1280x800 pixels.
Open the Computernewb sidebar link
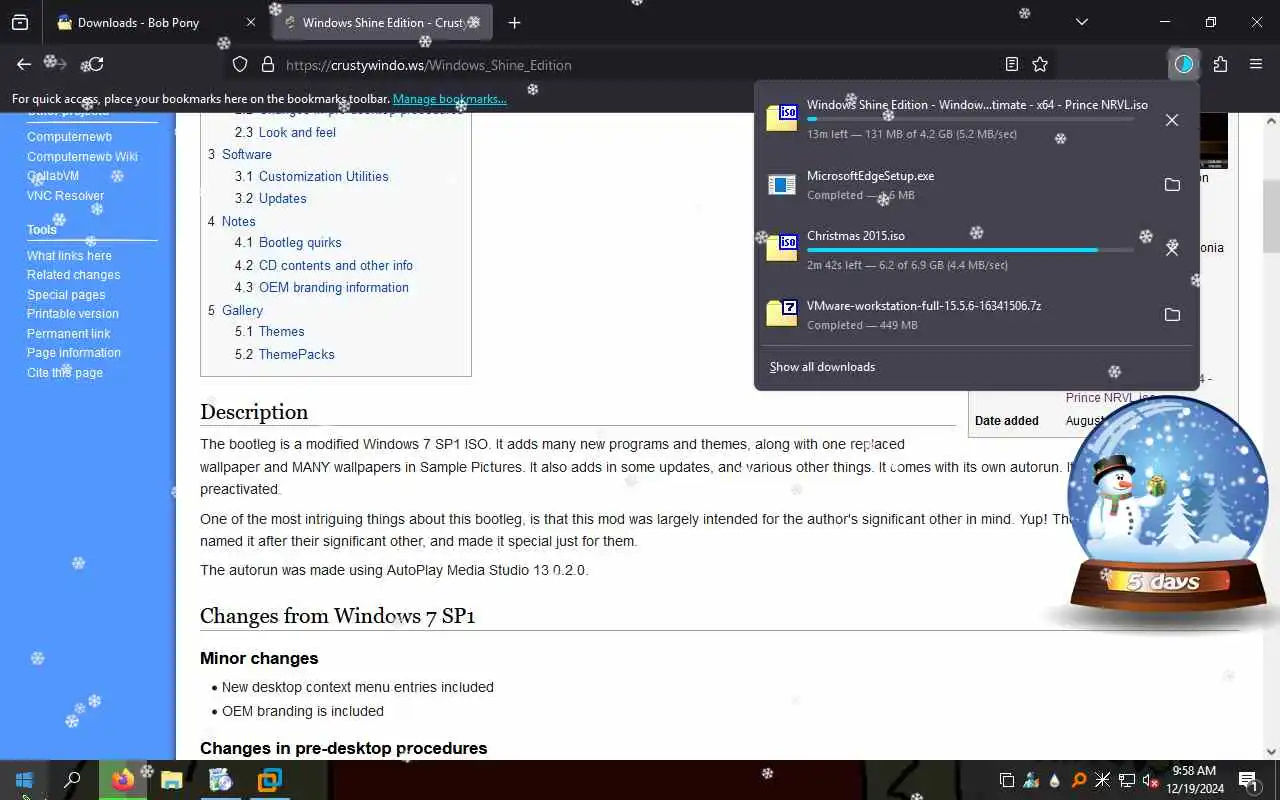pos(69,137)
